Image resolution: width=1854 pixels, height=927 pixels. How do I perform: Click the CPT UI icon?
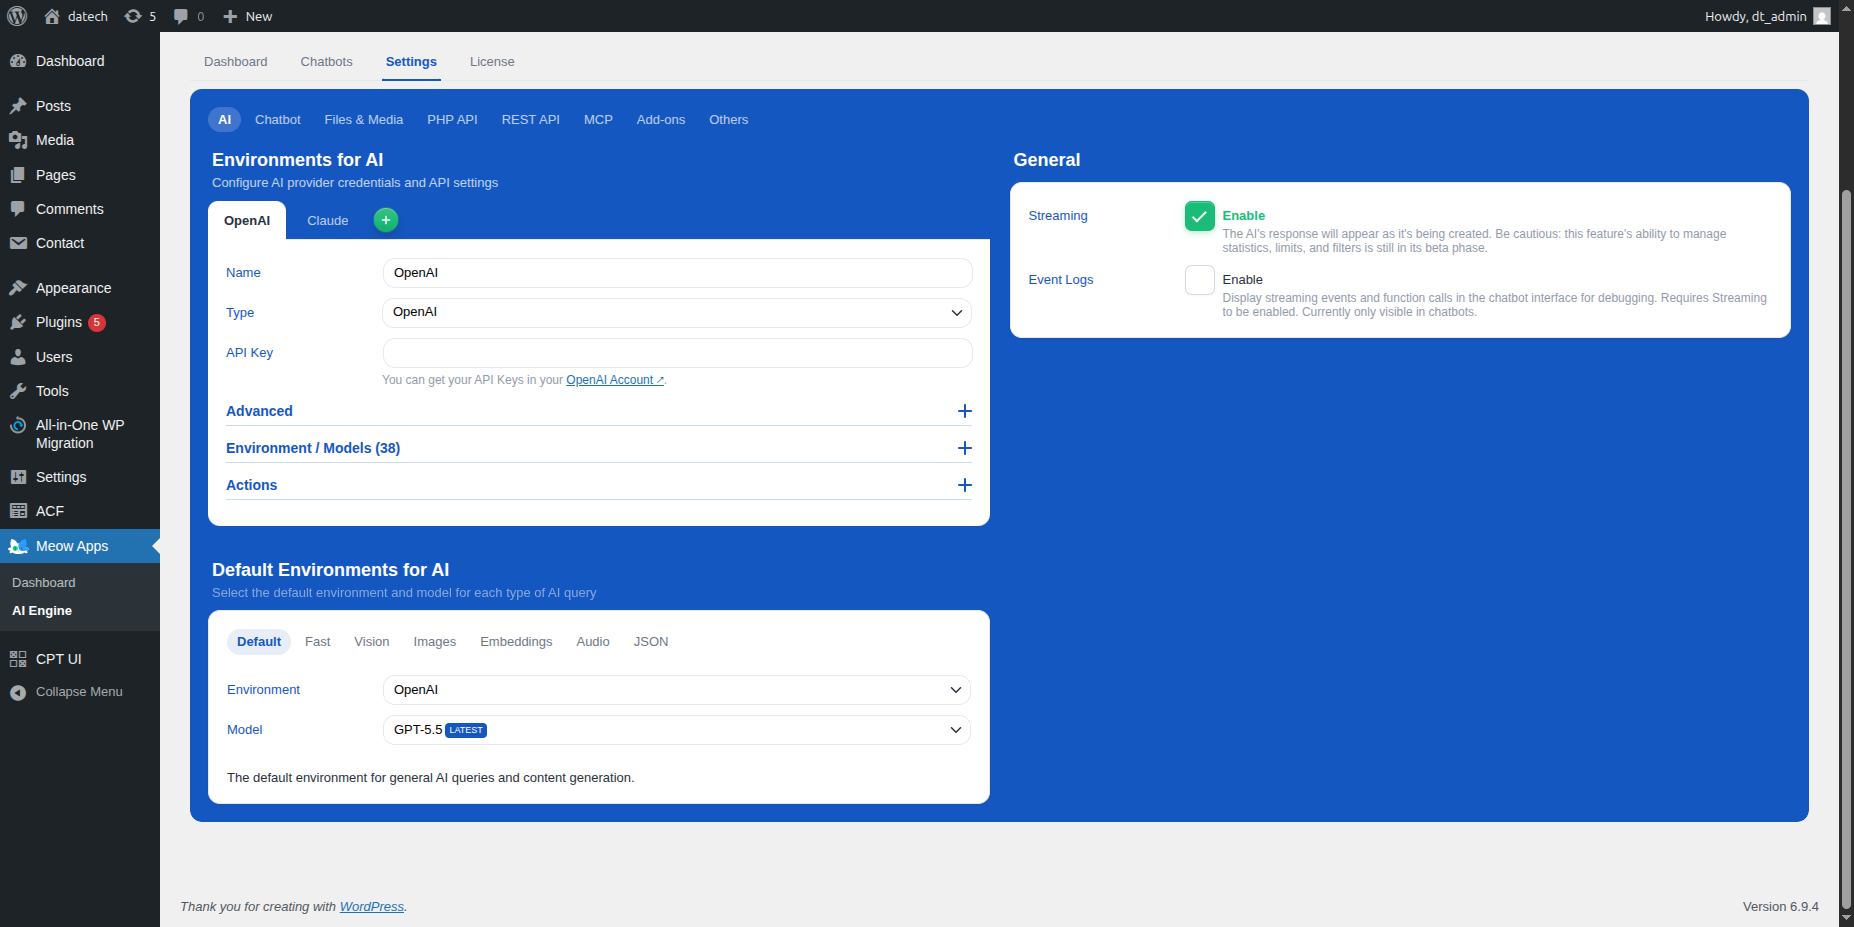point(18,659)
